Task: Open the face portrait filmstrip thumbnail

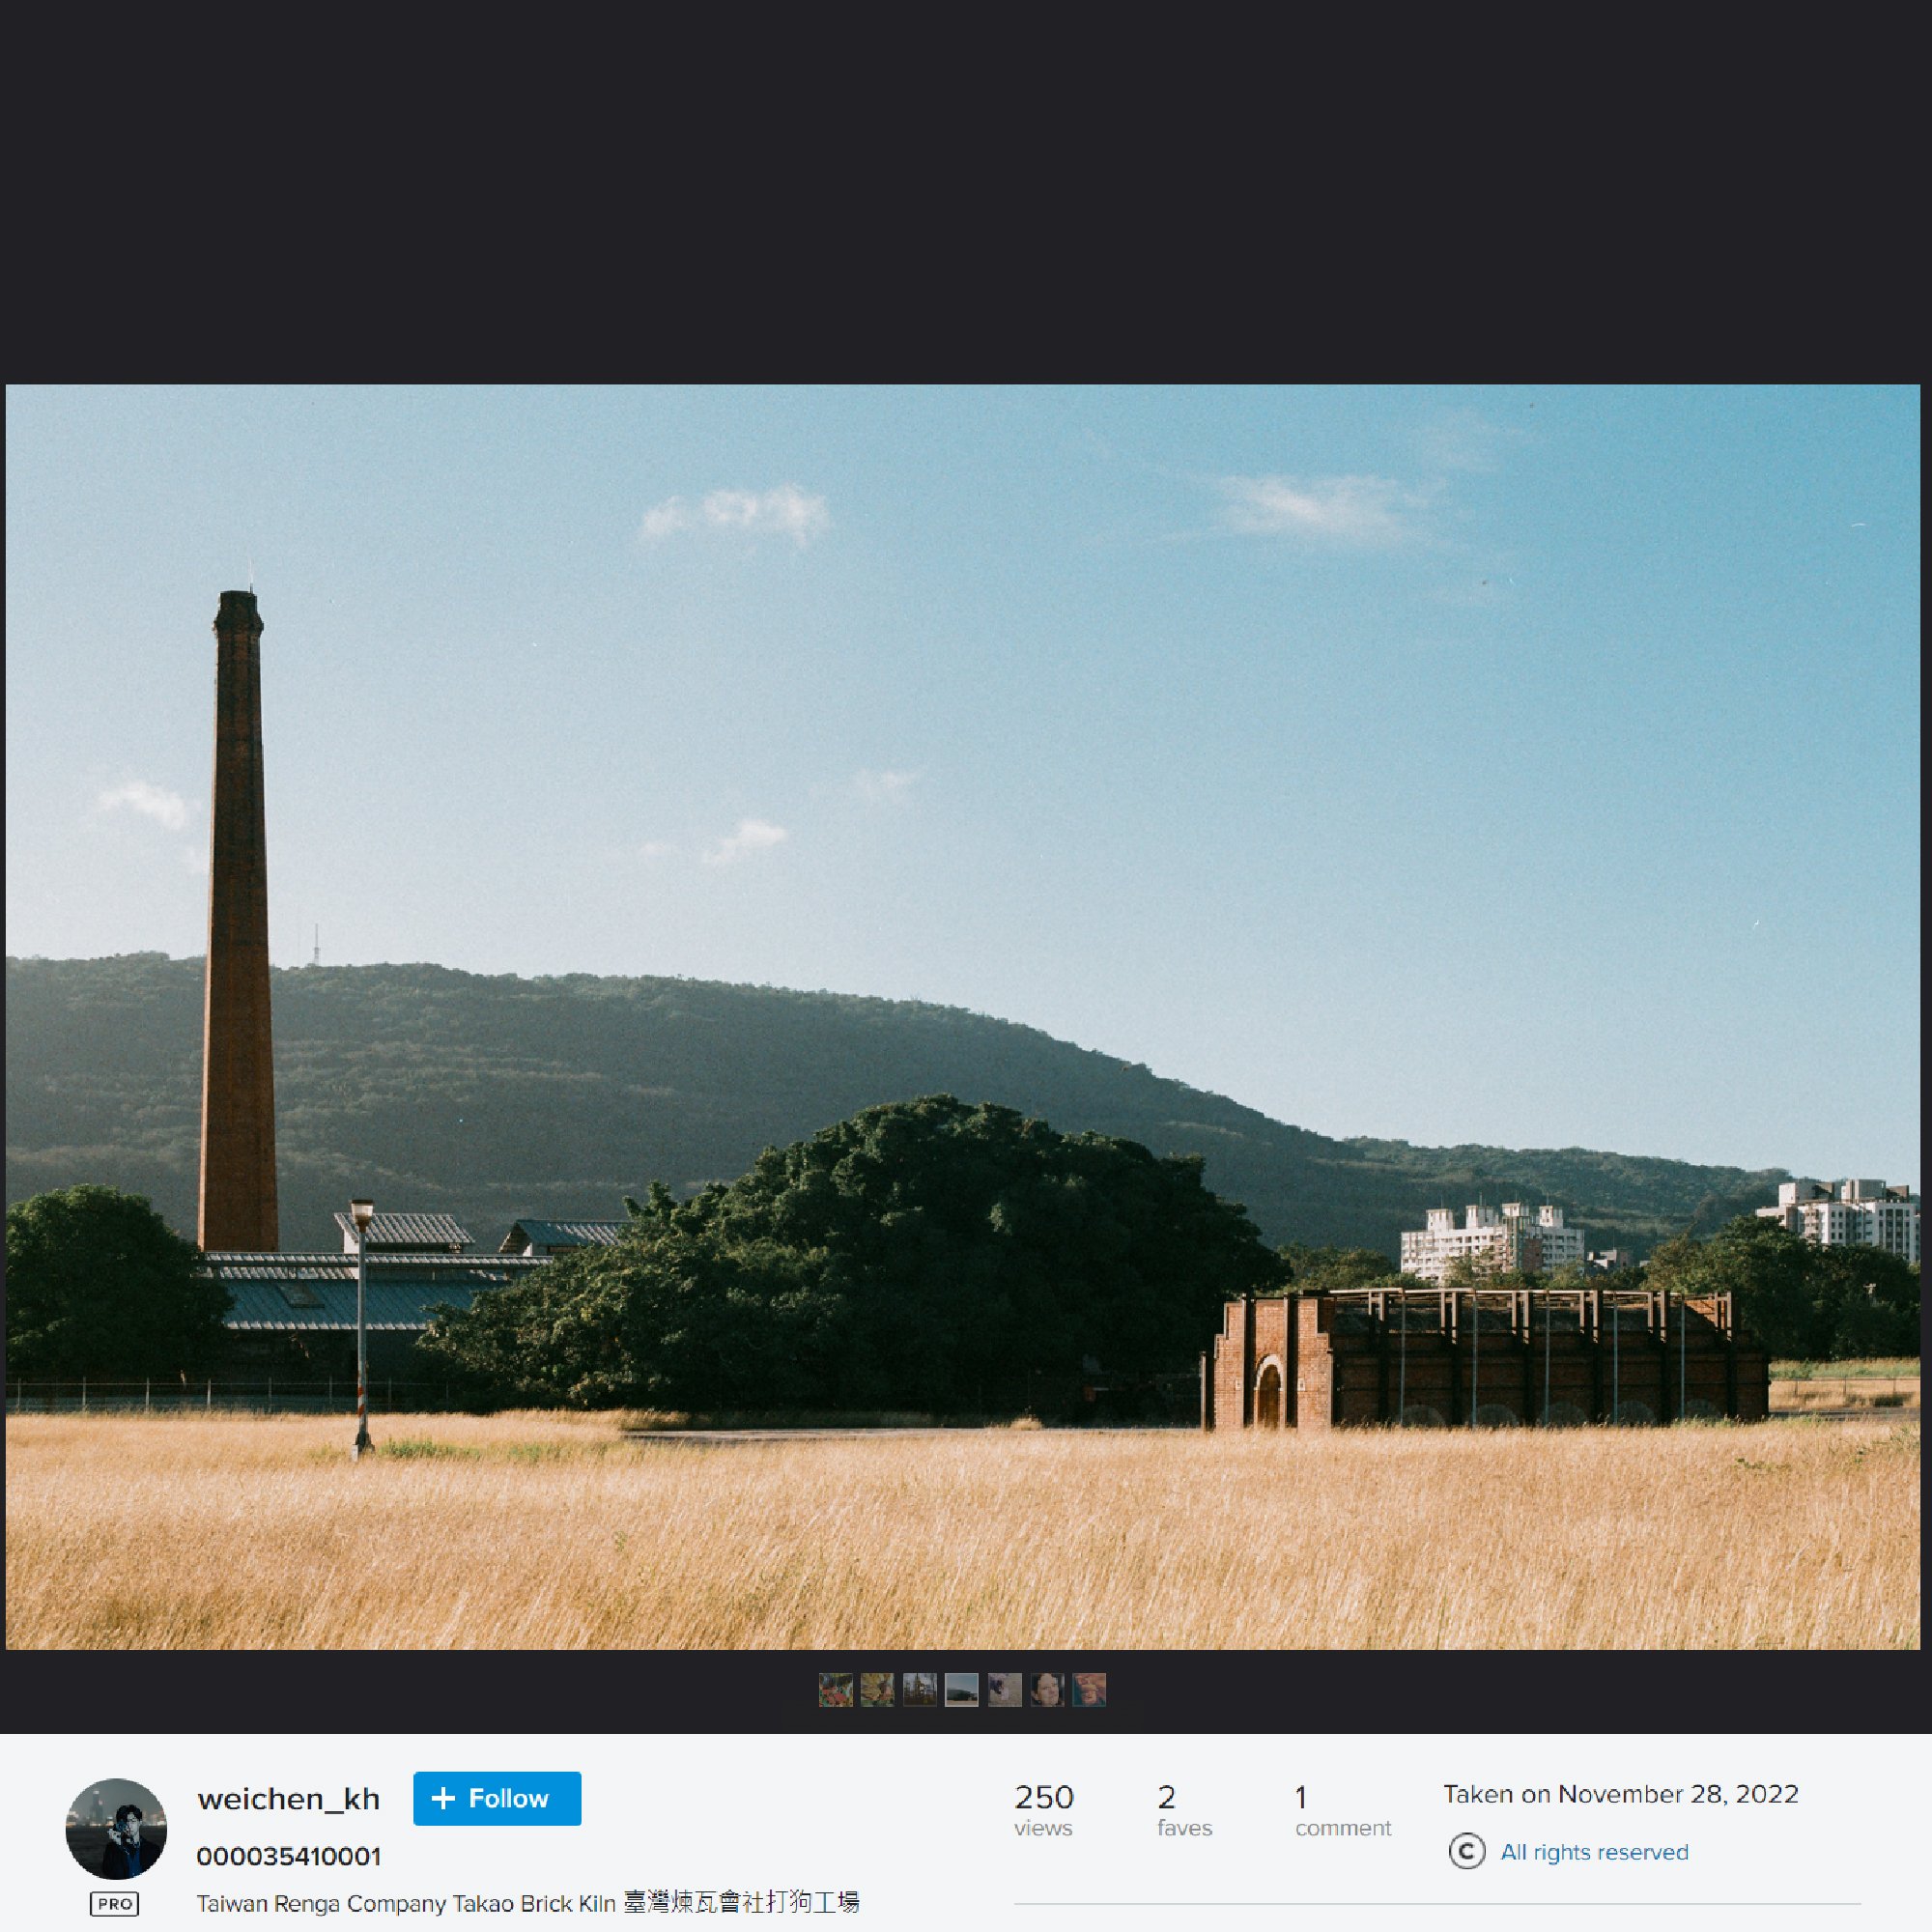Action: (x=1046, y=1690)
